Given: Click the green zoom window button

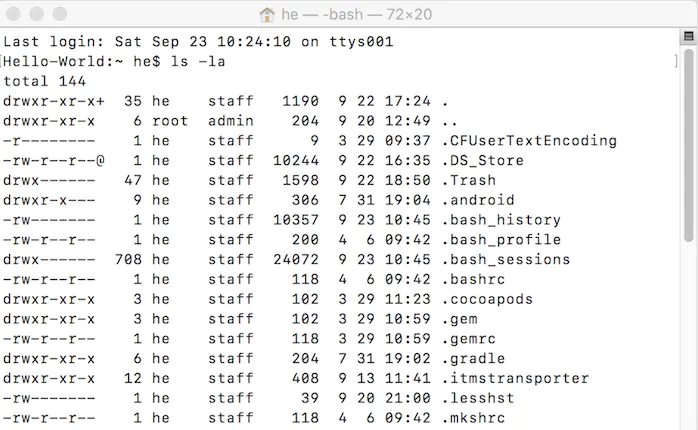Looking at the screenshot, I should [60, 14].
